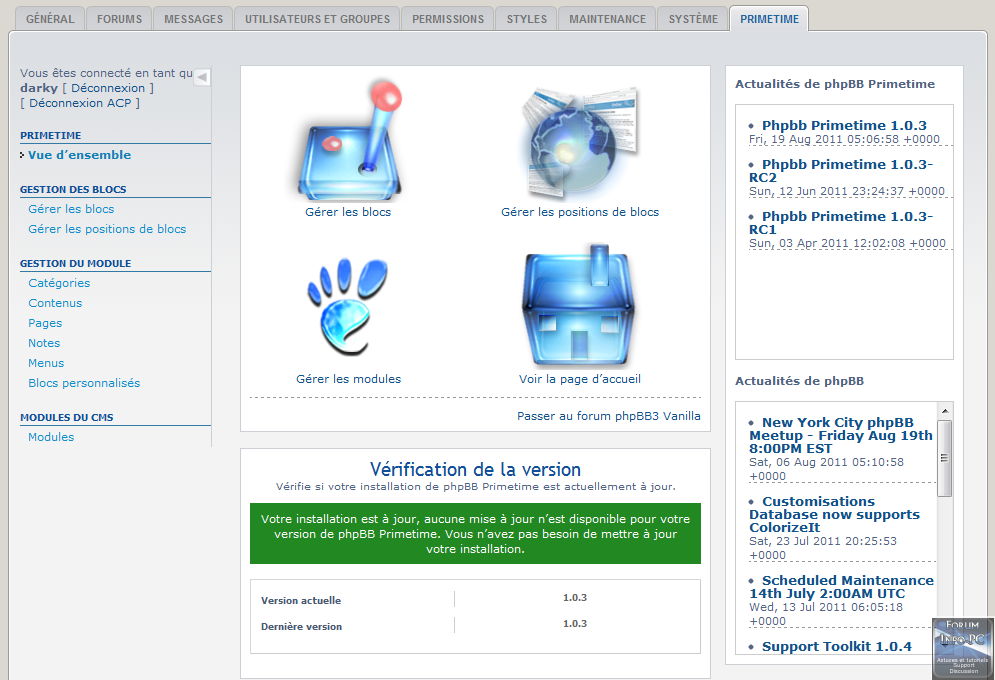Viewport: 995px width, 680px height.
Task: Open the Général tab
Action: pos(50,19)
